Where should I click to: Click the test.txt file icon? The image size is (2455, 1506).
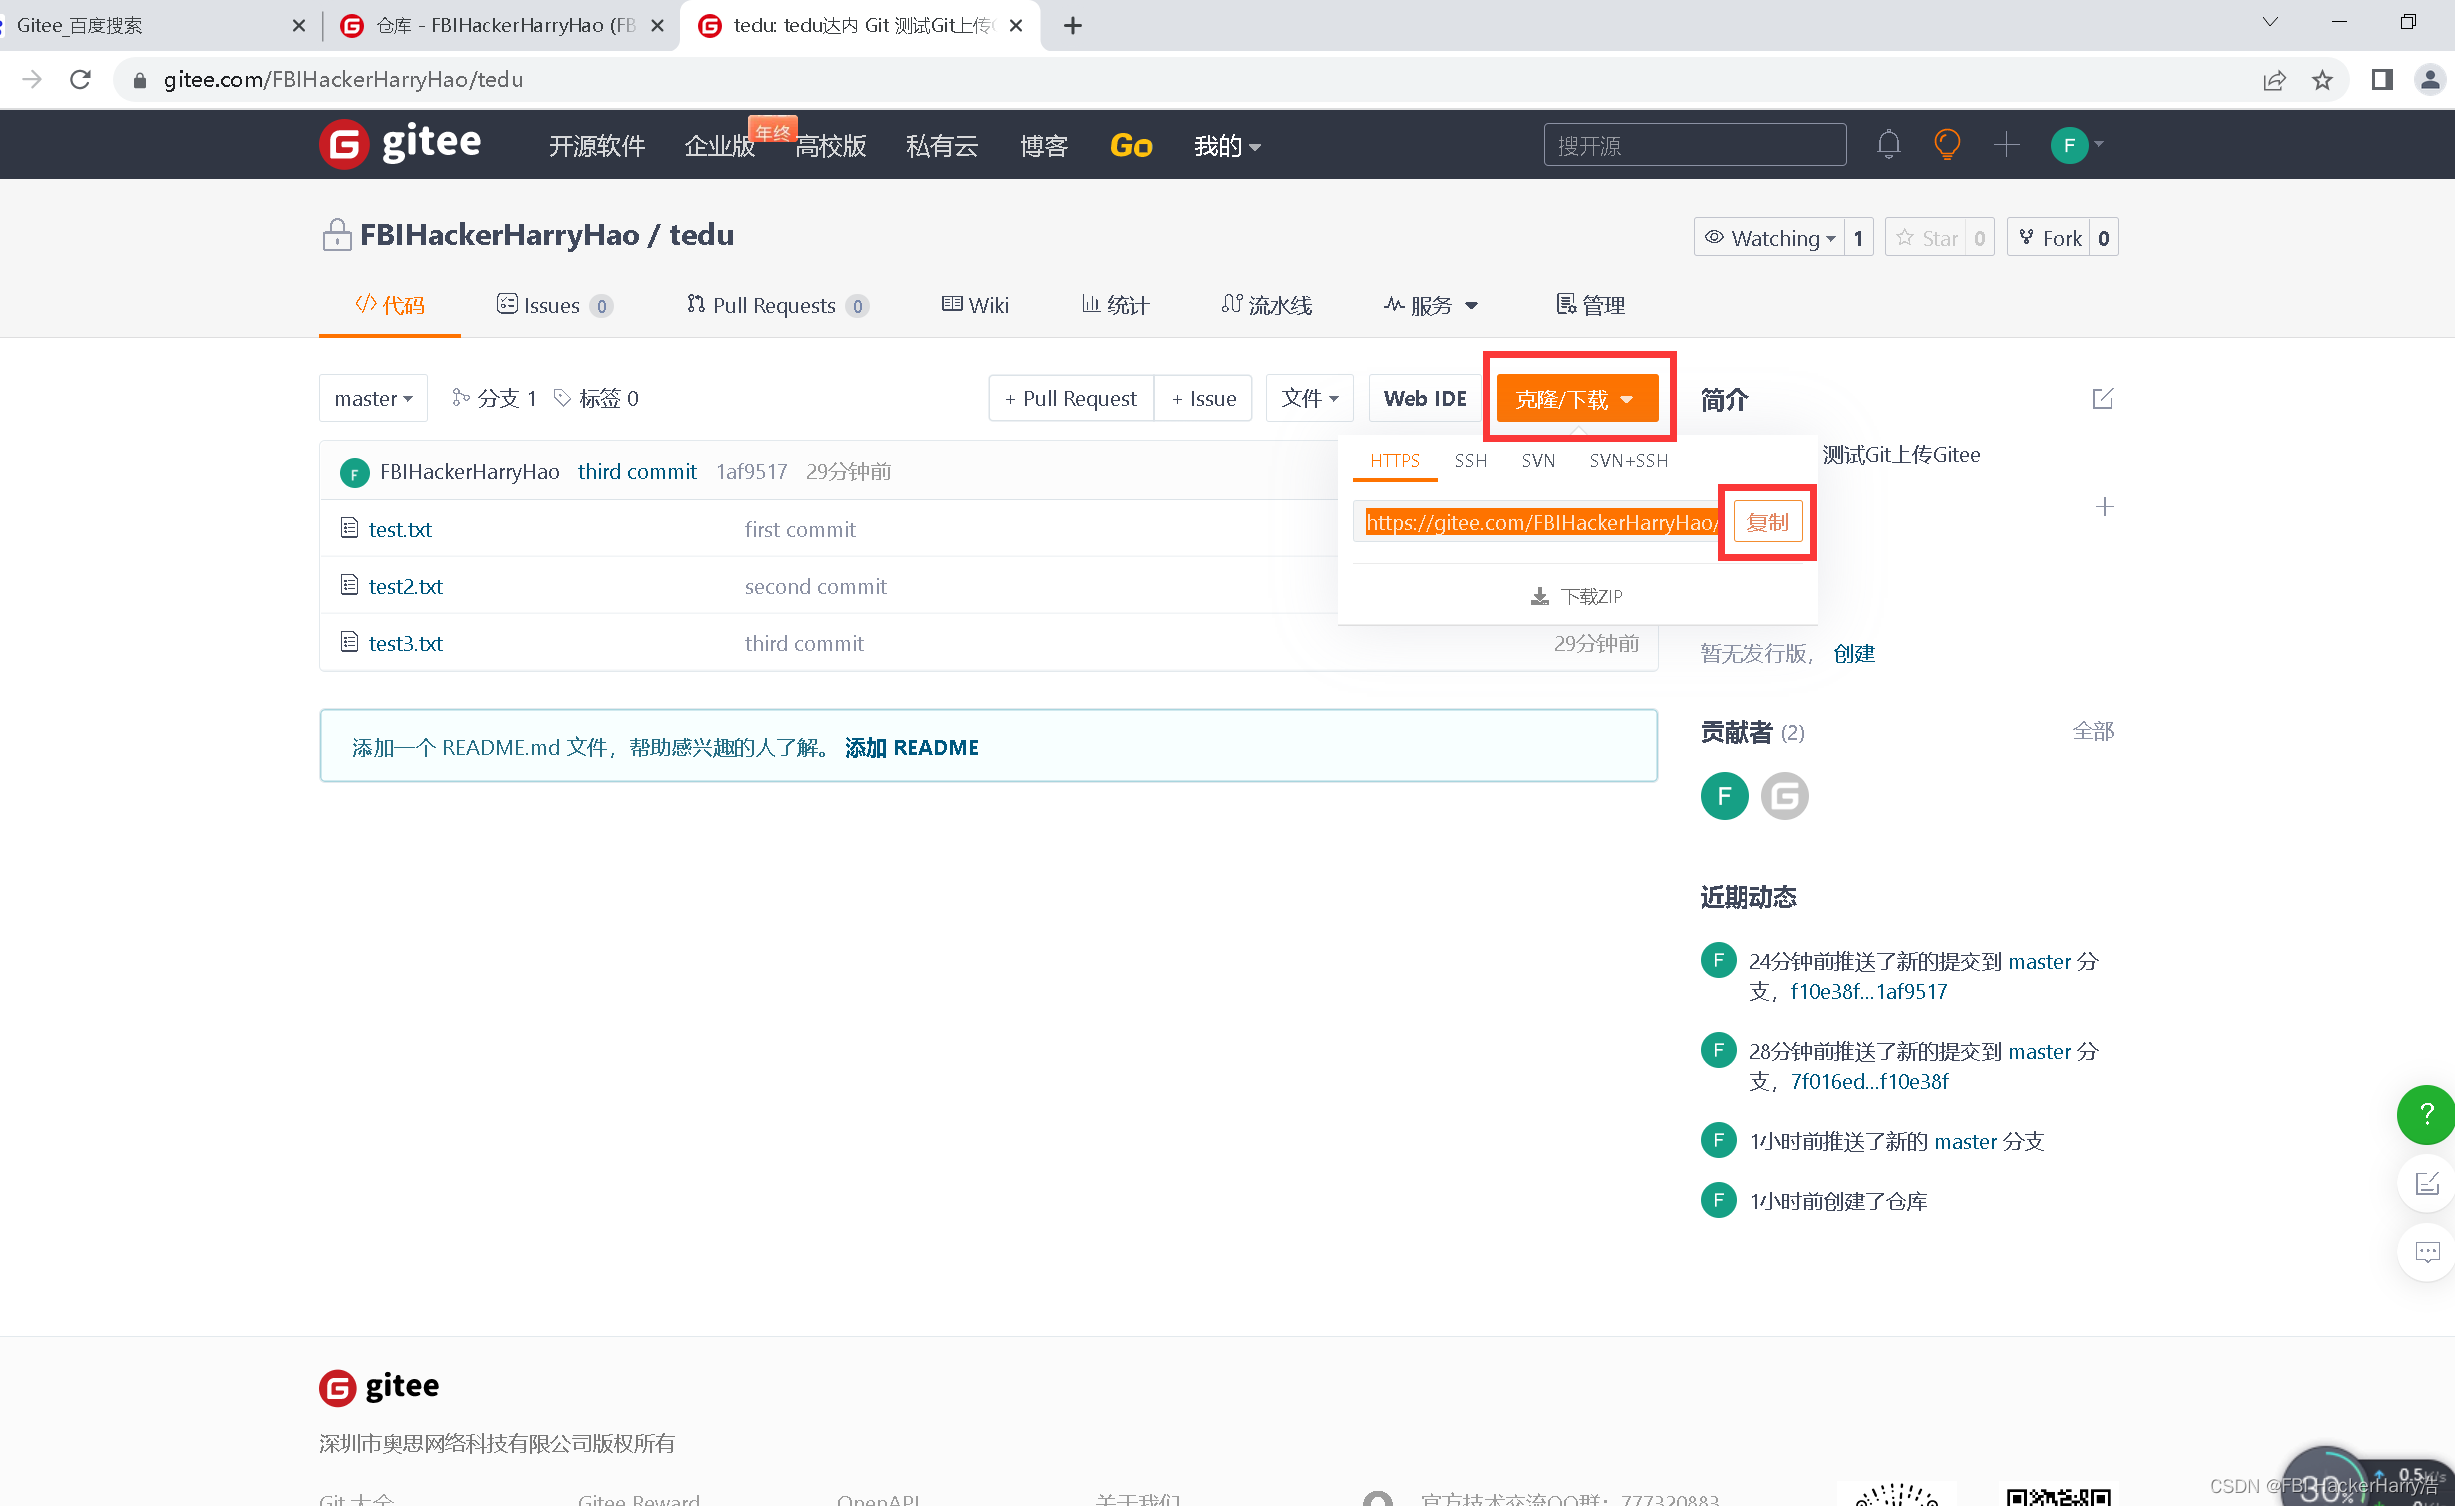pyautogui.click(x=349, y=528)
